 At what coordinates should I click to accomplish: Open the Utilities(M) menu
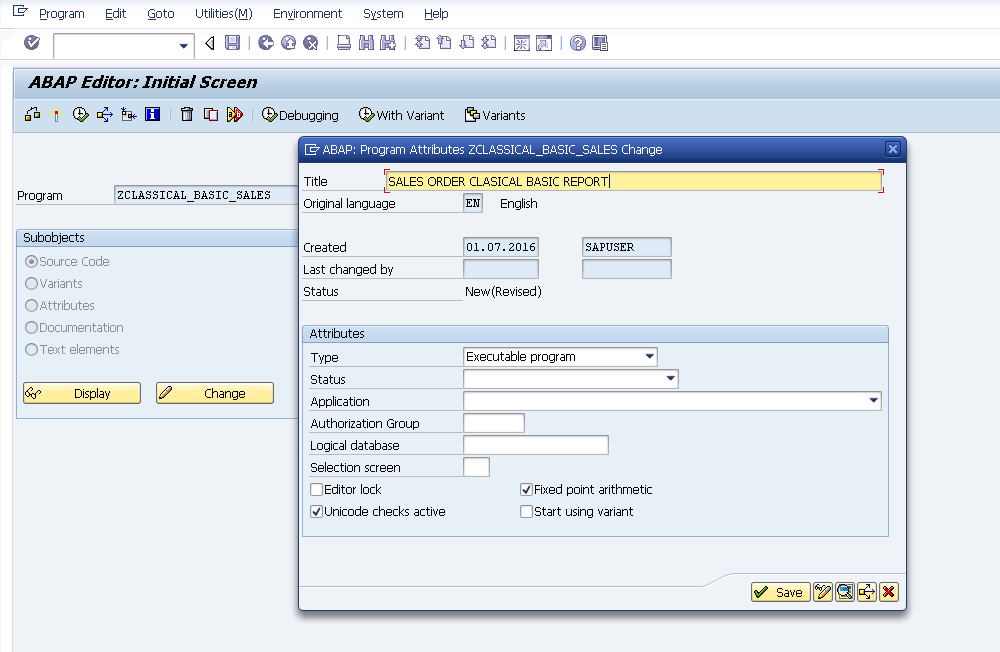(225, 13)
